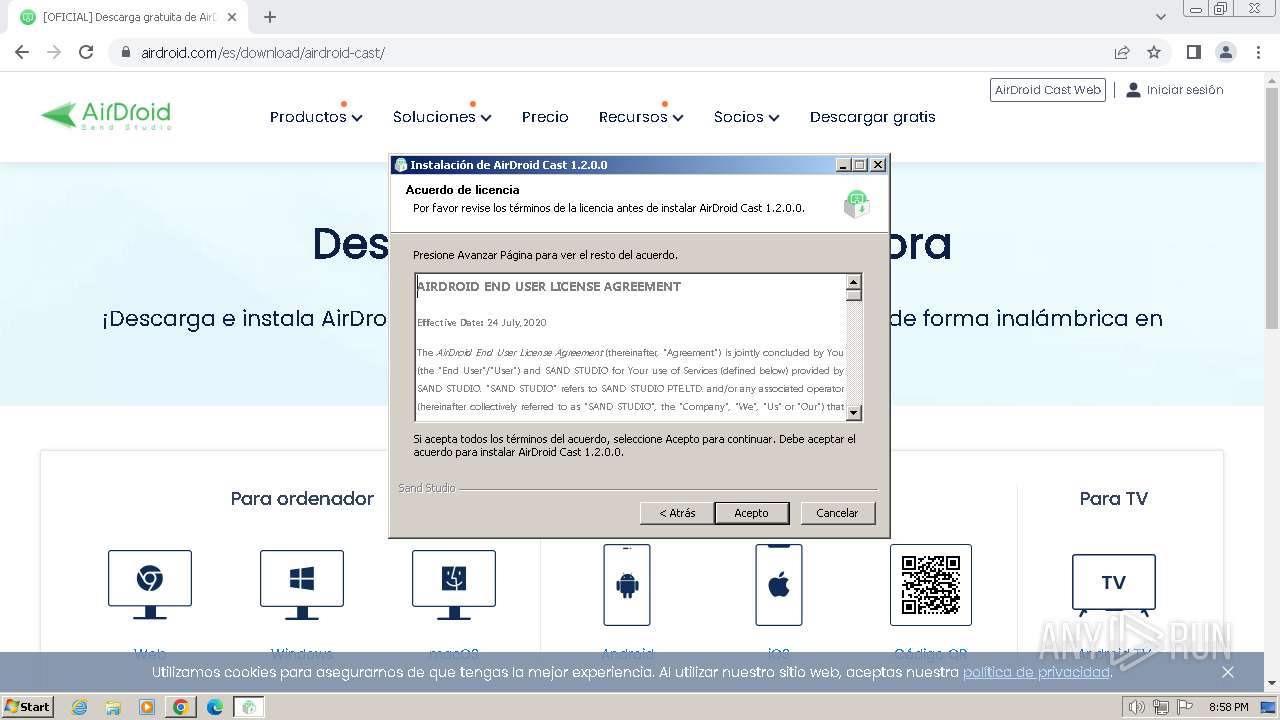
Task: Click the installer title bar icon
Action: (x=401, y=165)
